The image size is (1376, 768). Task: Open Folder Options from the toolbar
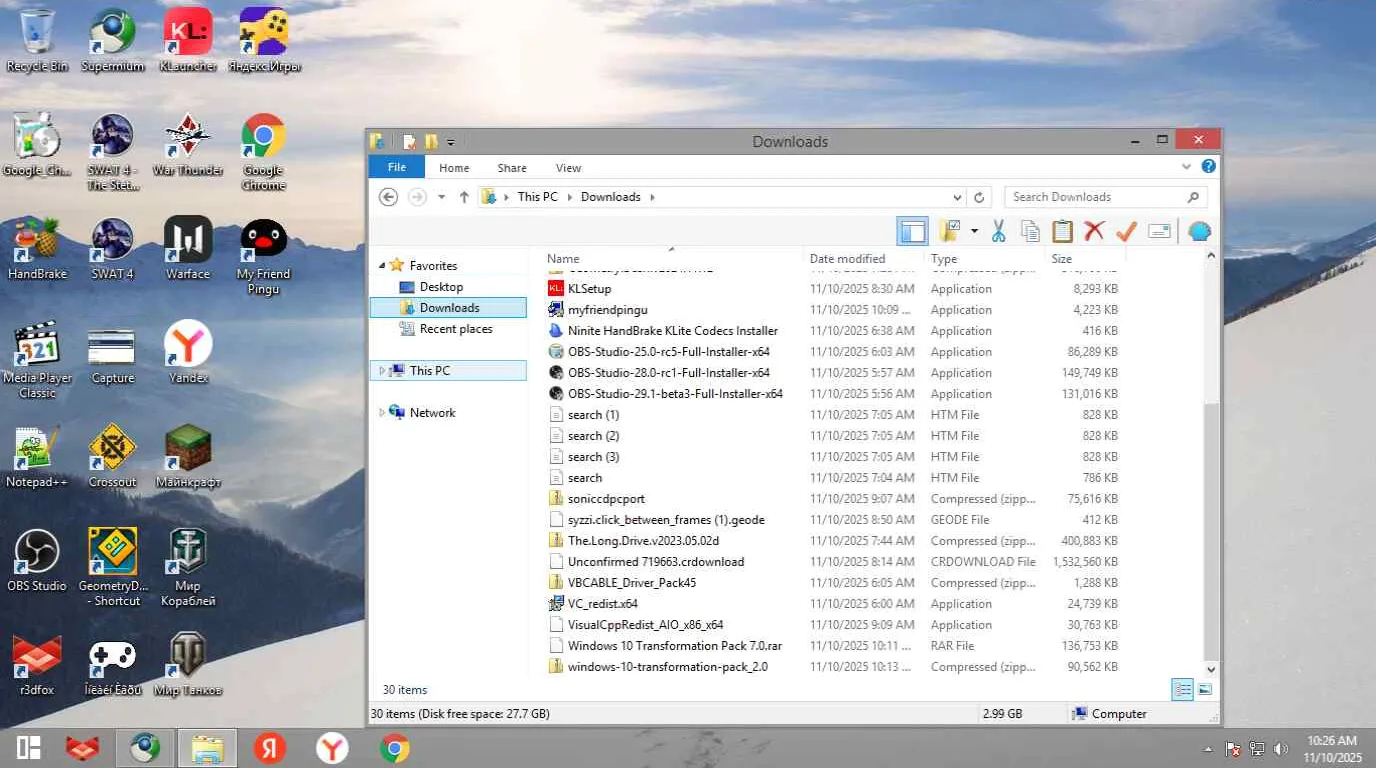(950, 231)
